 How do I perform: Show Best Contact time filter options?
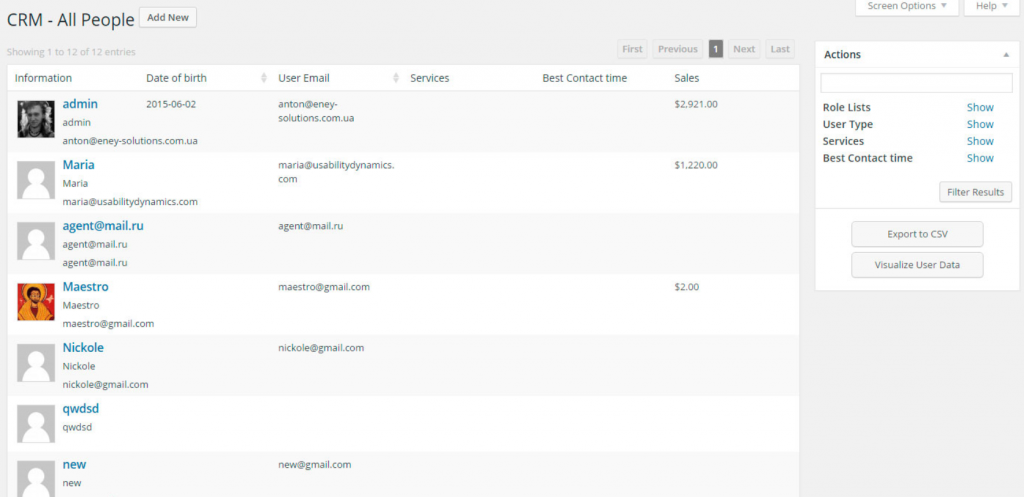[x=980, y=158]
